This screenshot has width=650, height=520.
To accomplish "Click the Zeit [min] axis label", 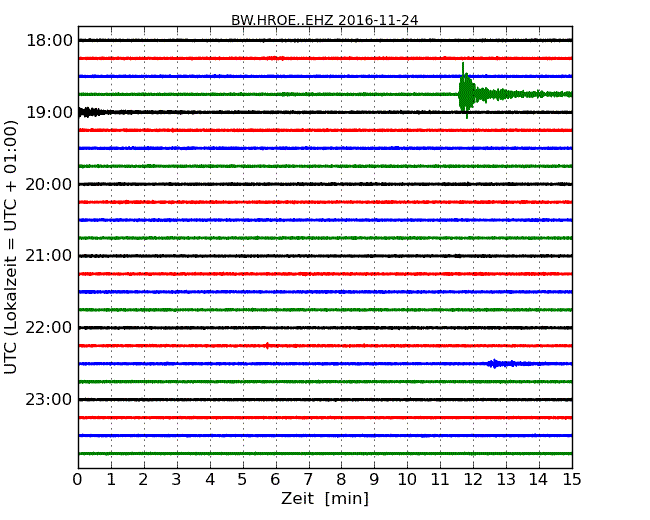I will pos(325,498).
